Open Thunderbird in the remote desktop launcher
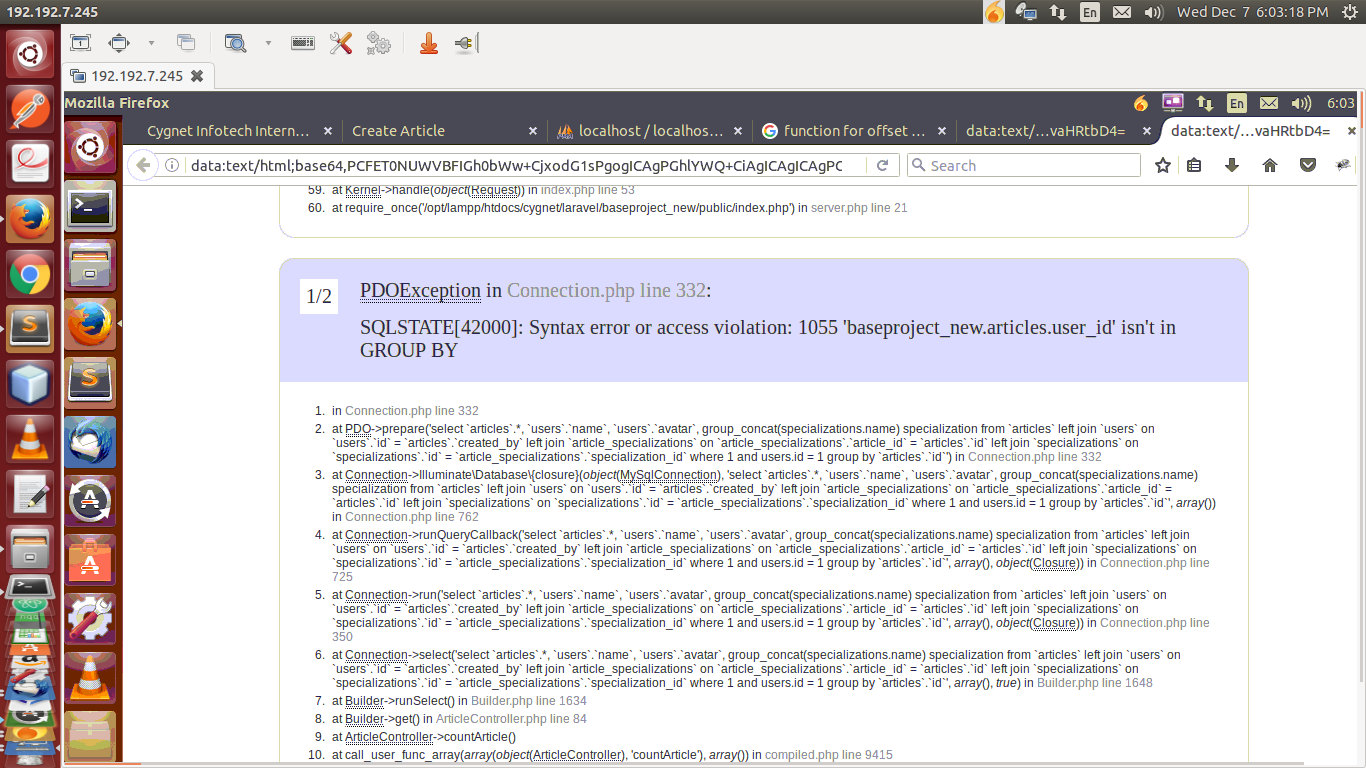Viewport: 1366px width, 768px height. point(90,442)
